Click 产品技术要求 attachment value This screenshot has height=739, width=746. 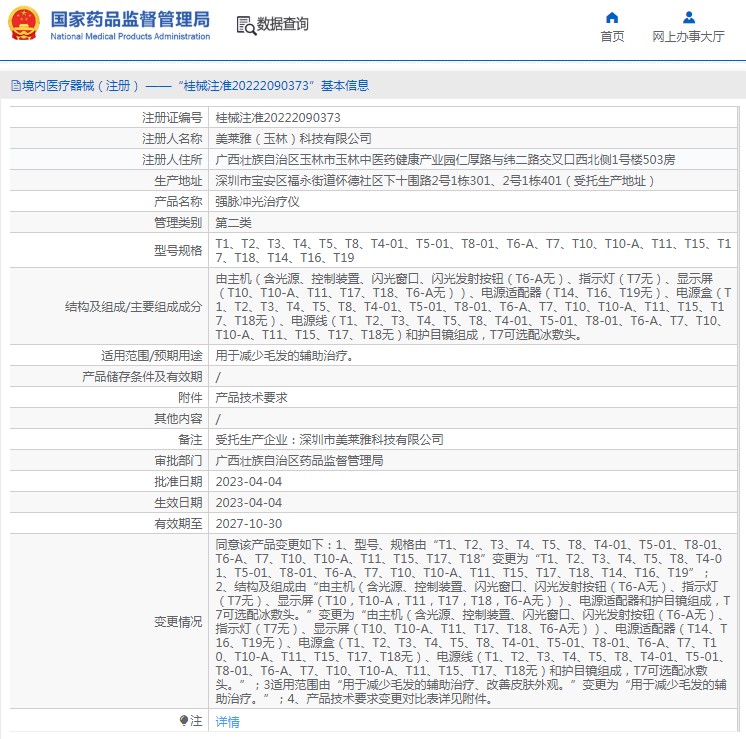(251, 397)
